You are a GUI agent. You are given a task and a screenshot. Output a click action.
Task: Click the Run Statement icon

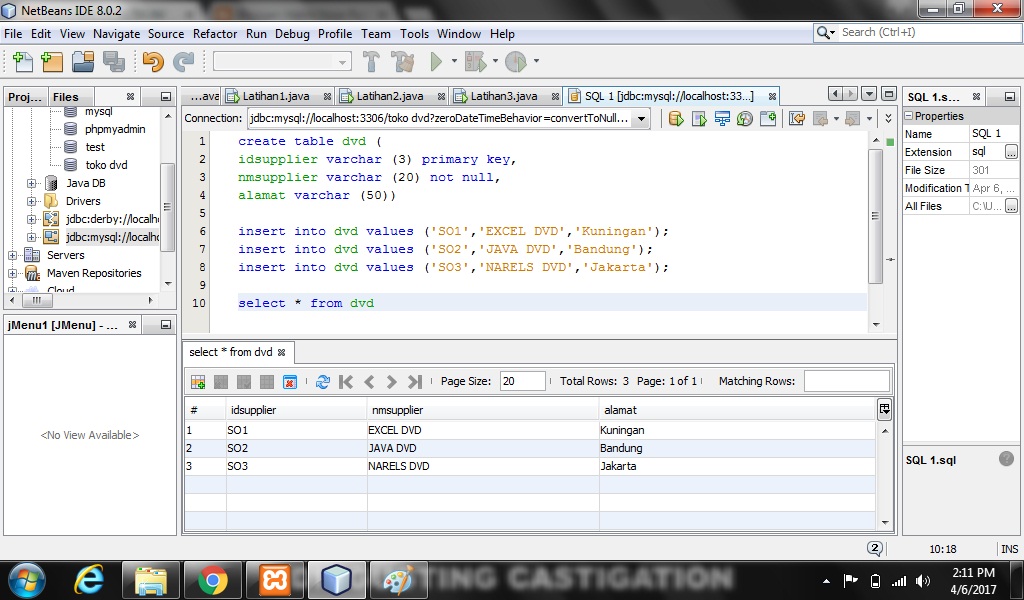click(x=699, y=118)
